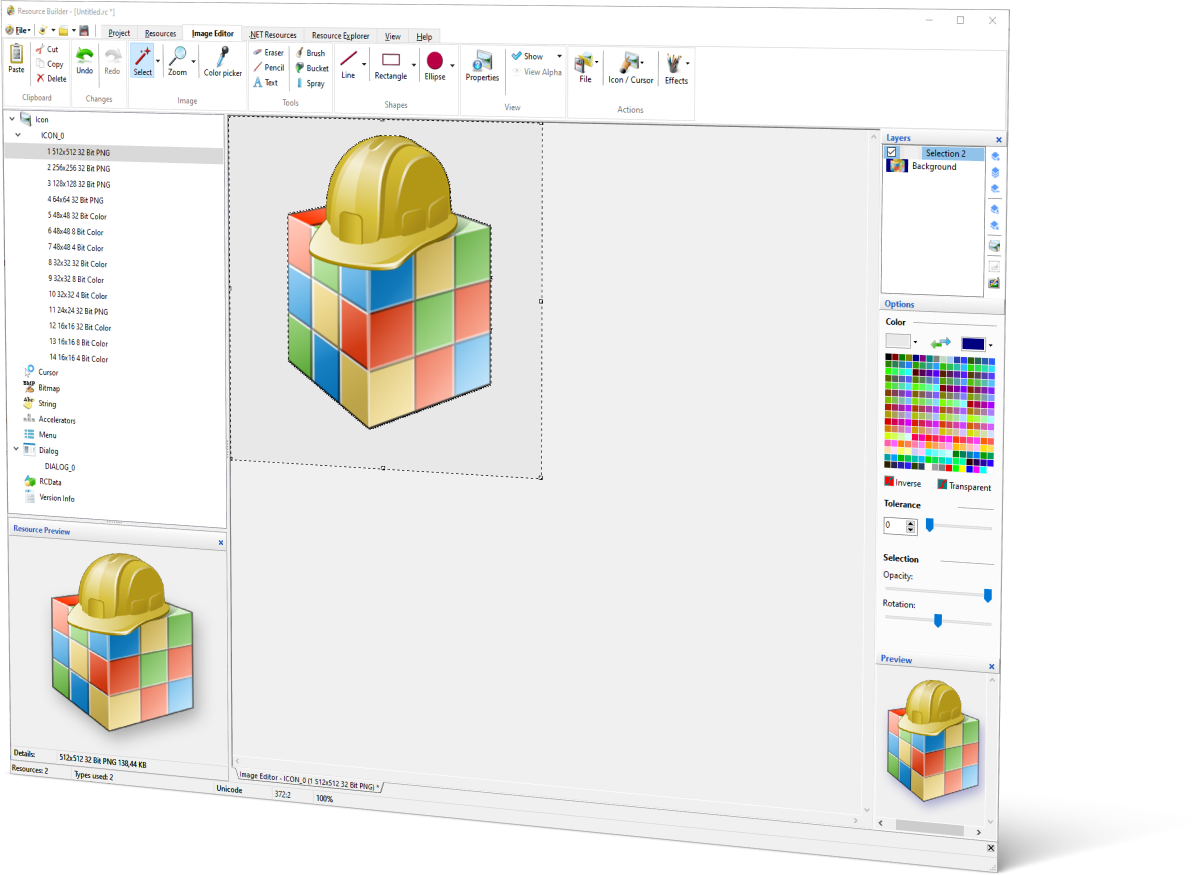Click the Paste icon in Clipboard group
The image size is (1200, 875).
pyautogui.click(x=16, y=59)
